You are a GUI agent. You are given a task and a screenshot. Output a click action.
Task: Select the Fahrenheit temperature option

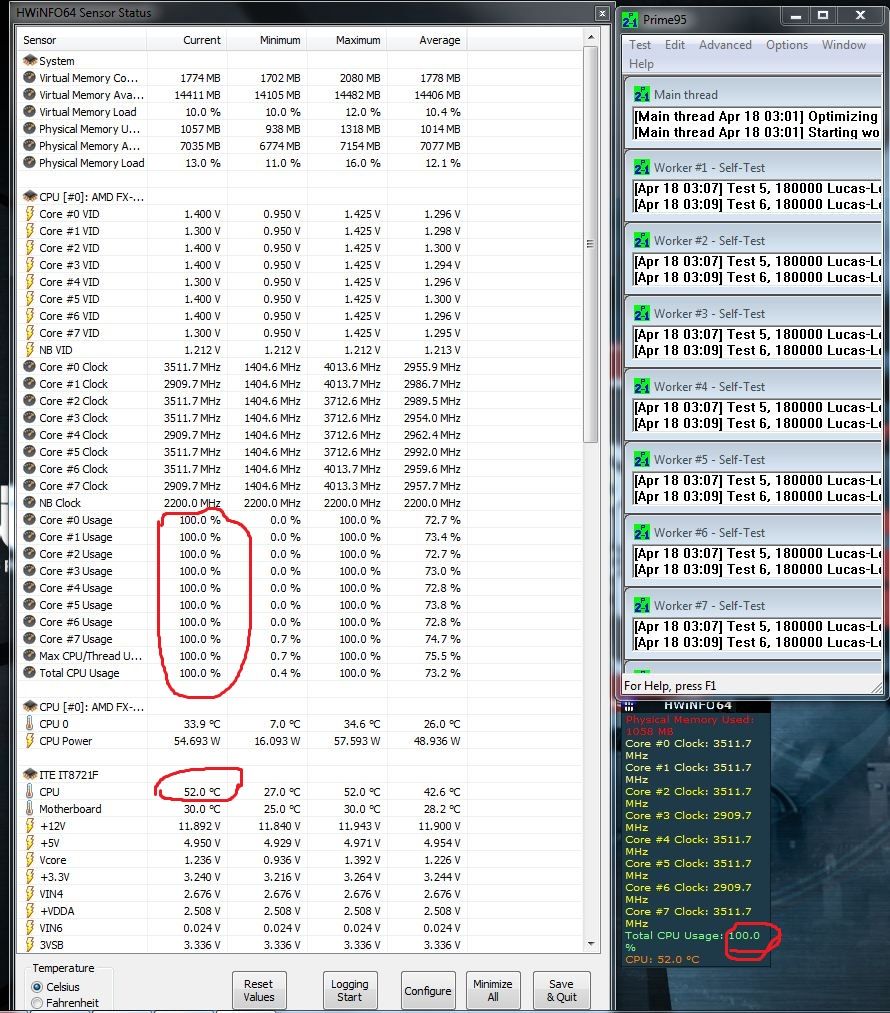[x=38, y=1003]
